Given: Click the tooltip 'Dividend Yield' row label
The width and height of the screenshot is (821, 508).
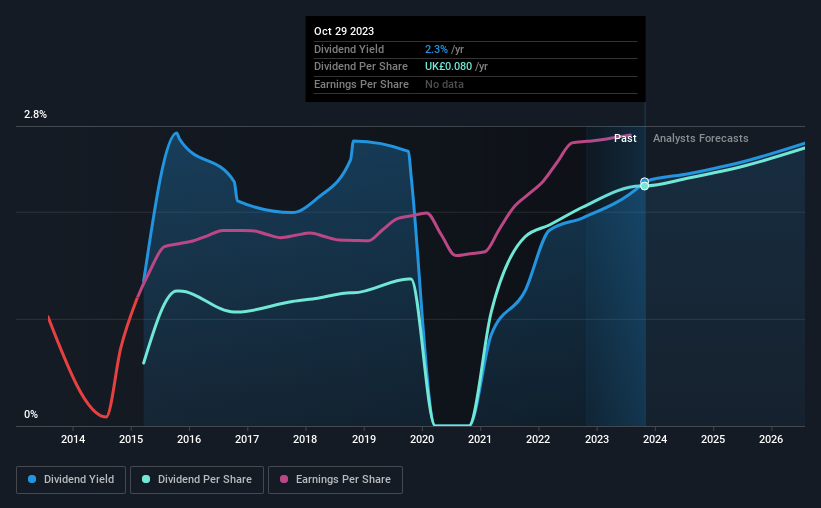Looking at the screenshot, I should [x=349, y=49].
